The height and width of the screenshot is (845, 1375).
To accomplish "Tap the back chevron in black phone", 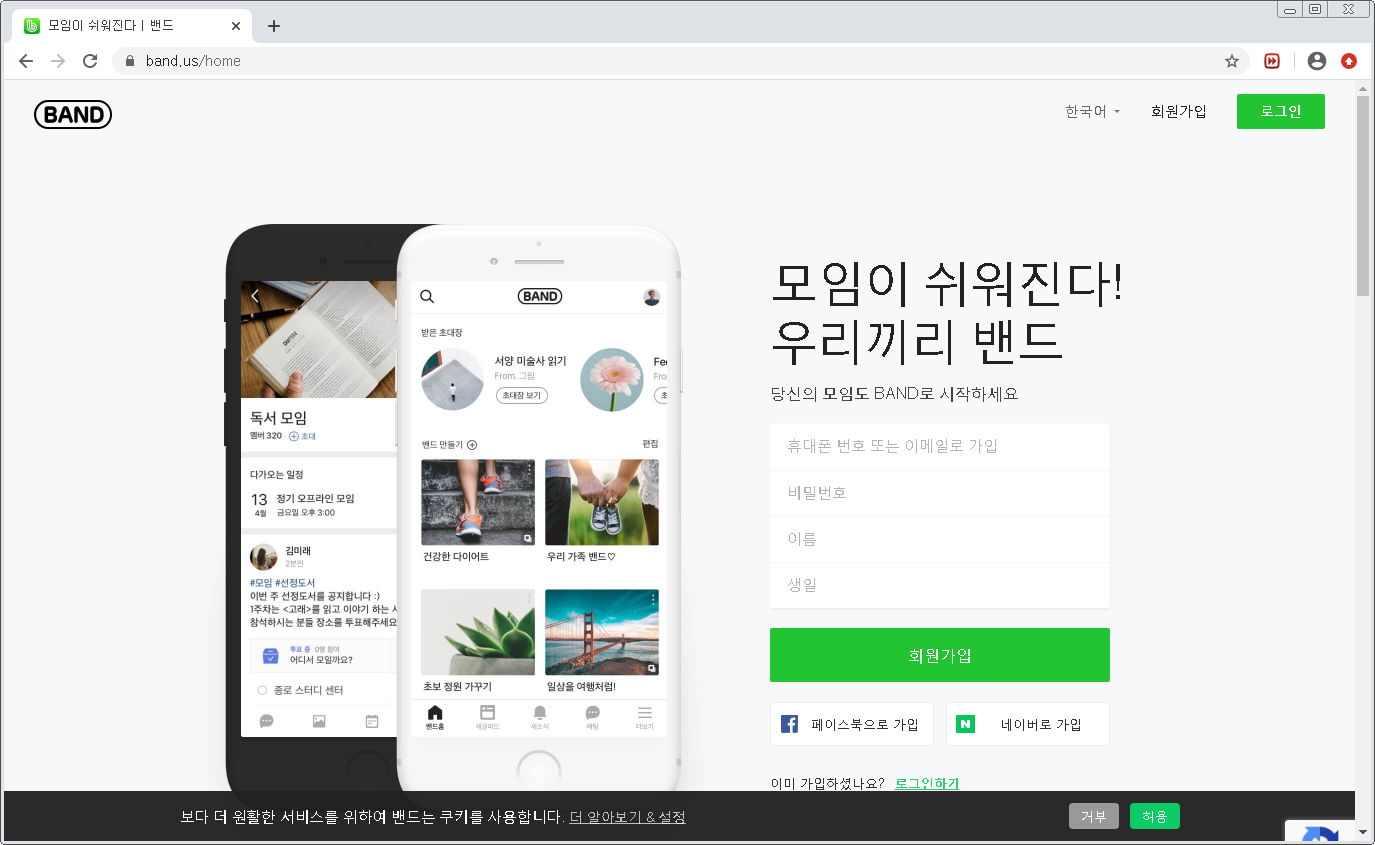I will click(256, 296).
